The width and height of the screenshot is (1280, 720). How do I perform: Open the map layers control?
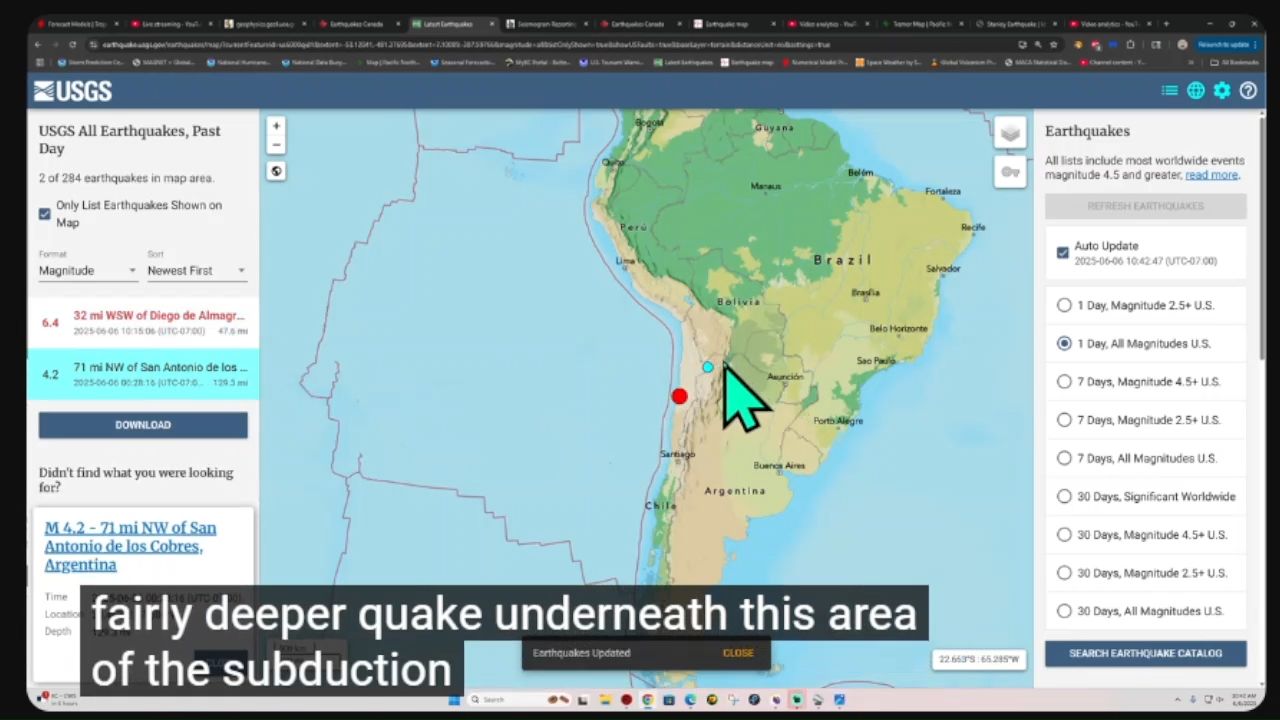pyautogui.click(x=1010, y=133)
